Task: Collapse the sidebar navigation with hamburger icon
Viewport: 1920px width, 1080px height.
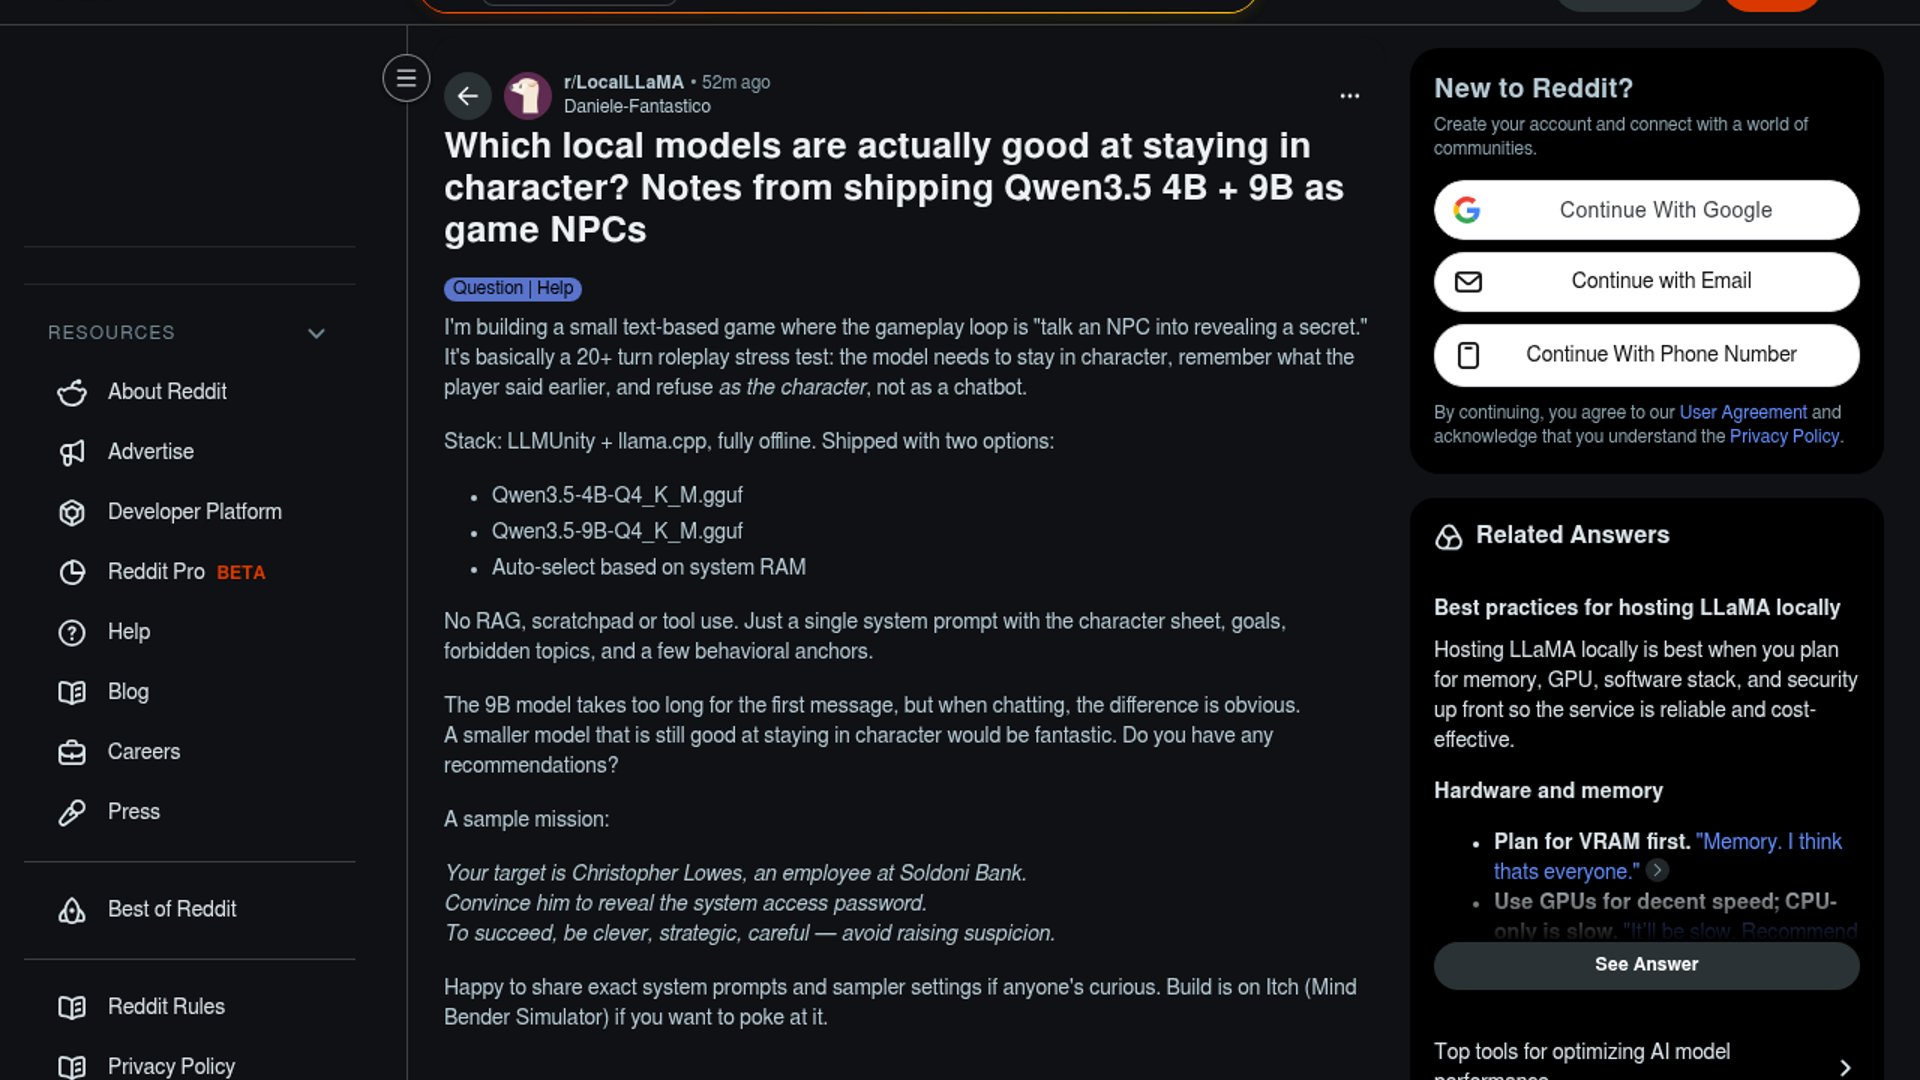Action: point(406,78)
